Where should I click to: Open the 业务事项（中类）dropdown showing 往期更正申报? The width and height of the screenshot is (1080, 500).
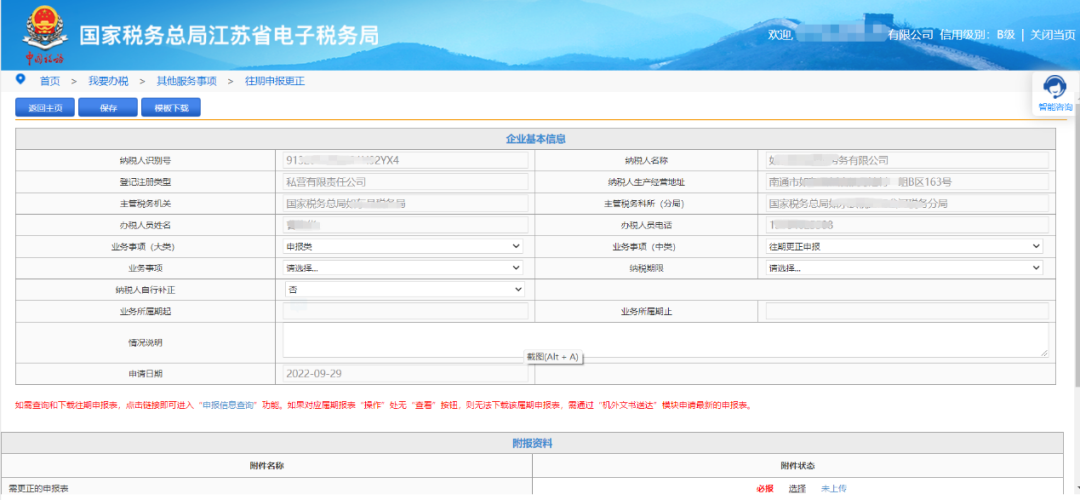point(904,246)
